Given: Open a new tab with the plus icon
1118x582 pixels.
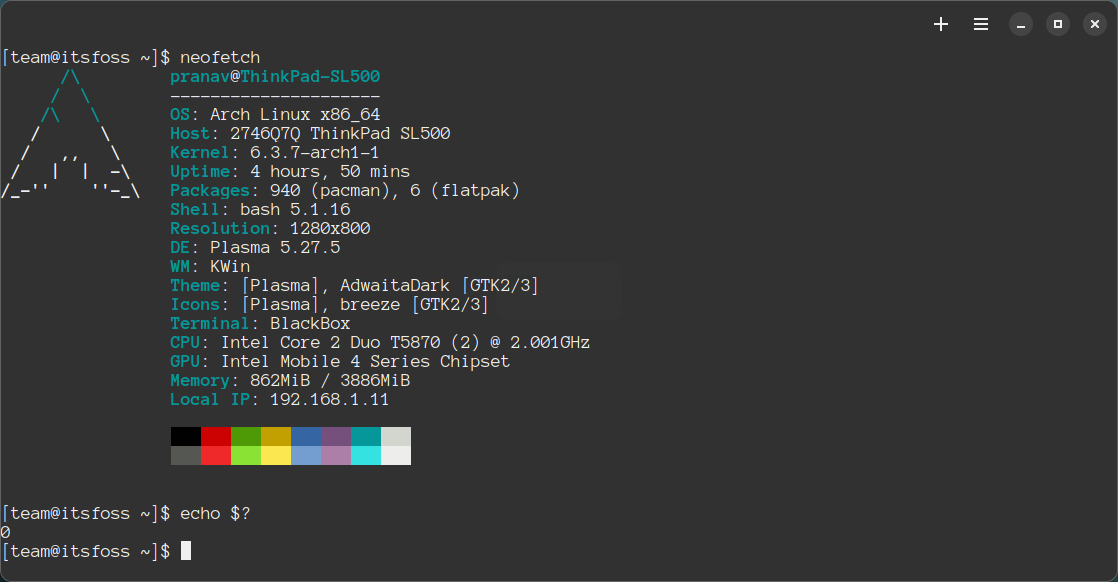Looking at the screenshot, I should [941, 24].
